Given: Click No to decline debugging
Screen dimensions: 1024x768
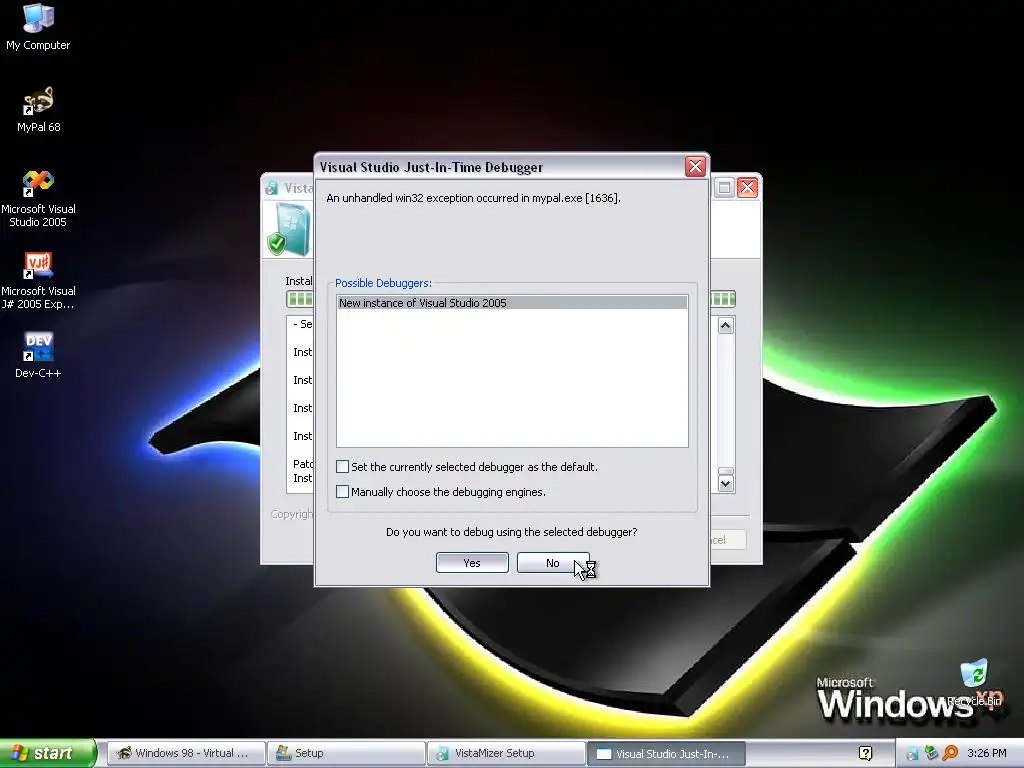Looking at the screenshot, I should coord(553,563).
